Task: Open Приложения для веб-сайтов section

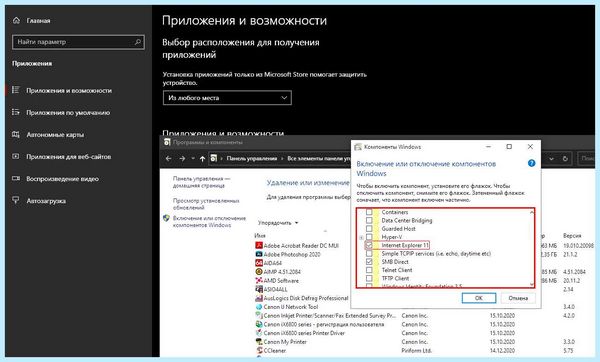Action: [x=68, y=157]
